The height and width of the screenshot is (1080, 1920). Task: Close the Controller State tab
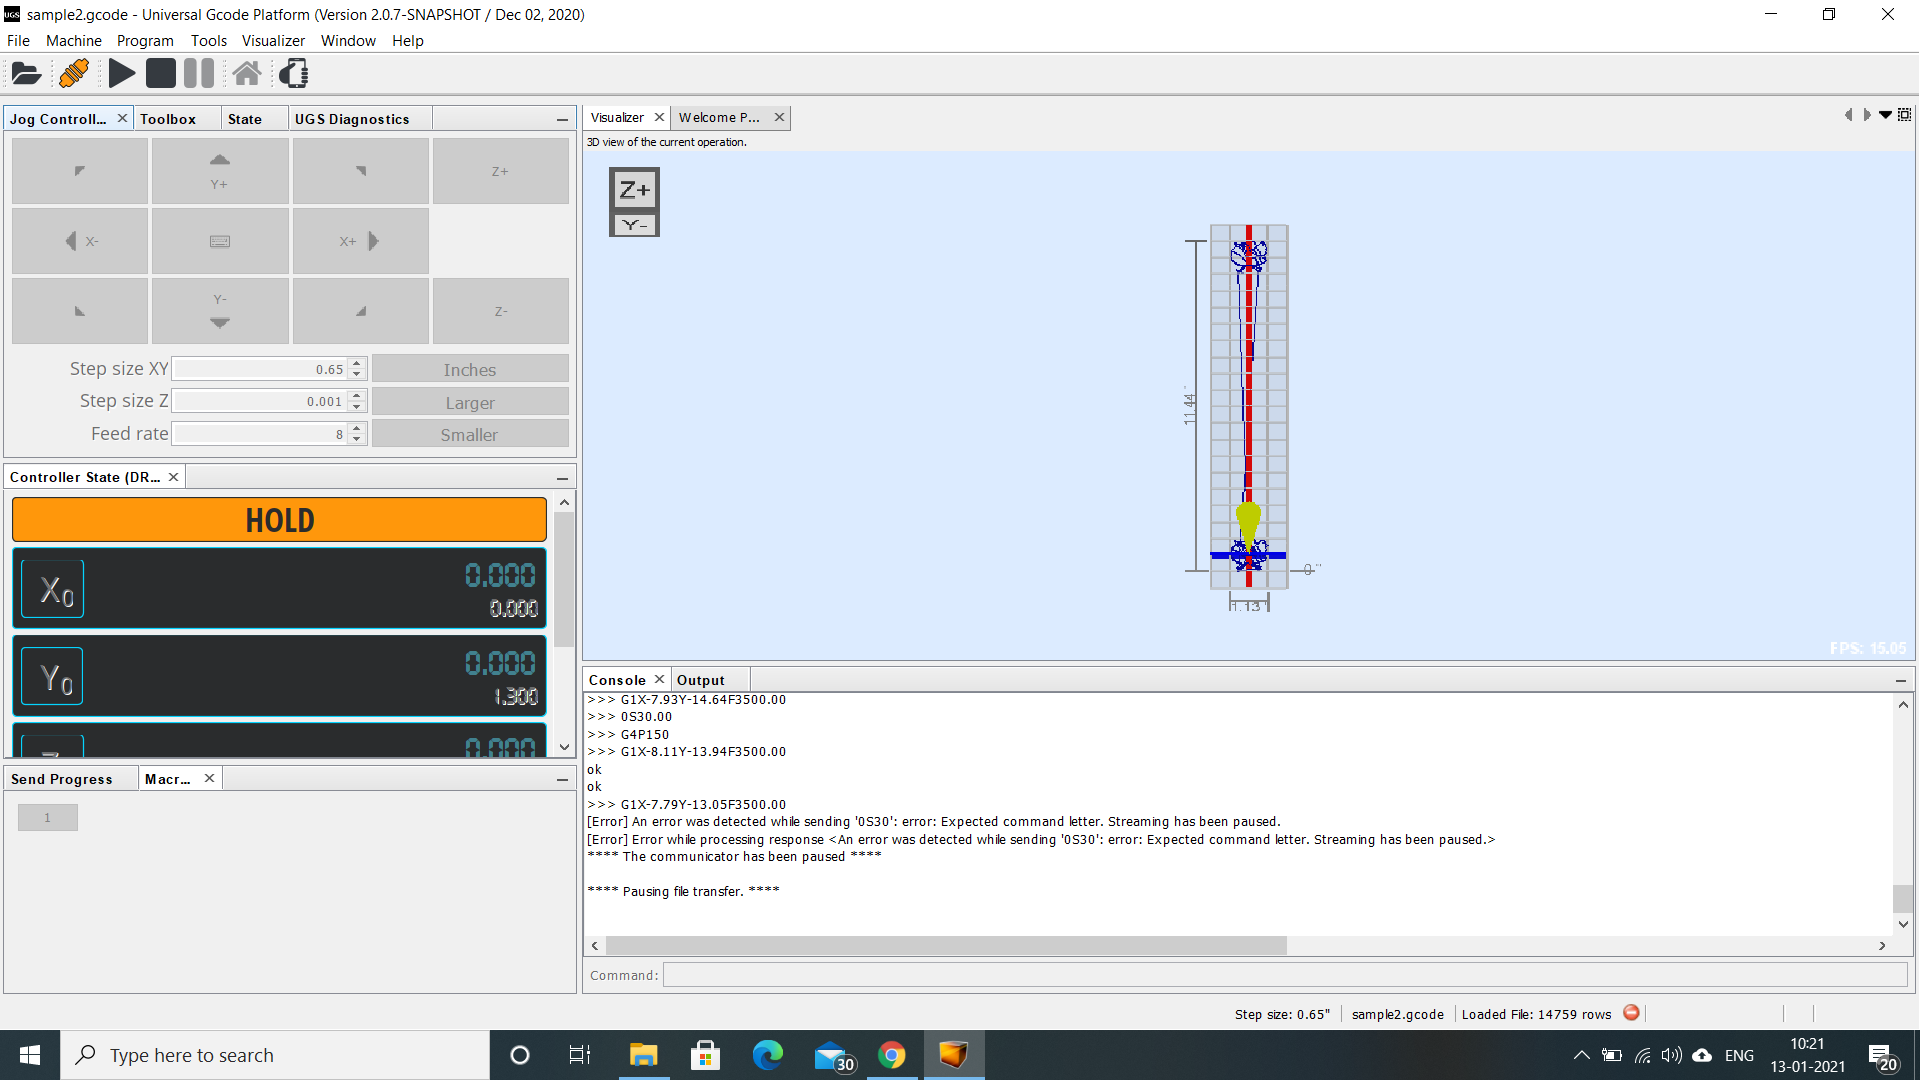pos(173,477)
